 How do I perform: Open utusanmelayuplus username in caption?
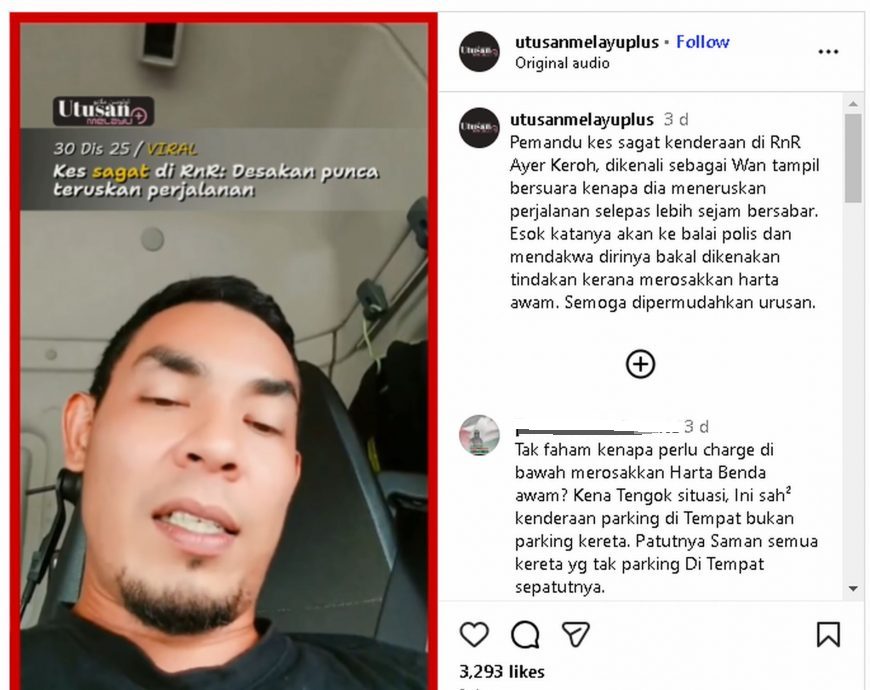pyautogui.click(x=581, y=119)
